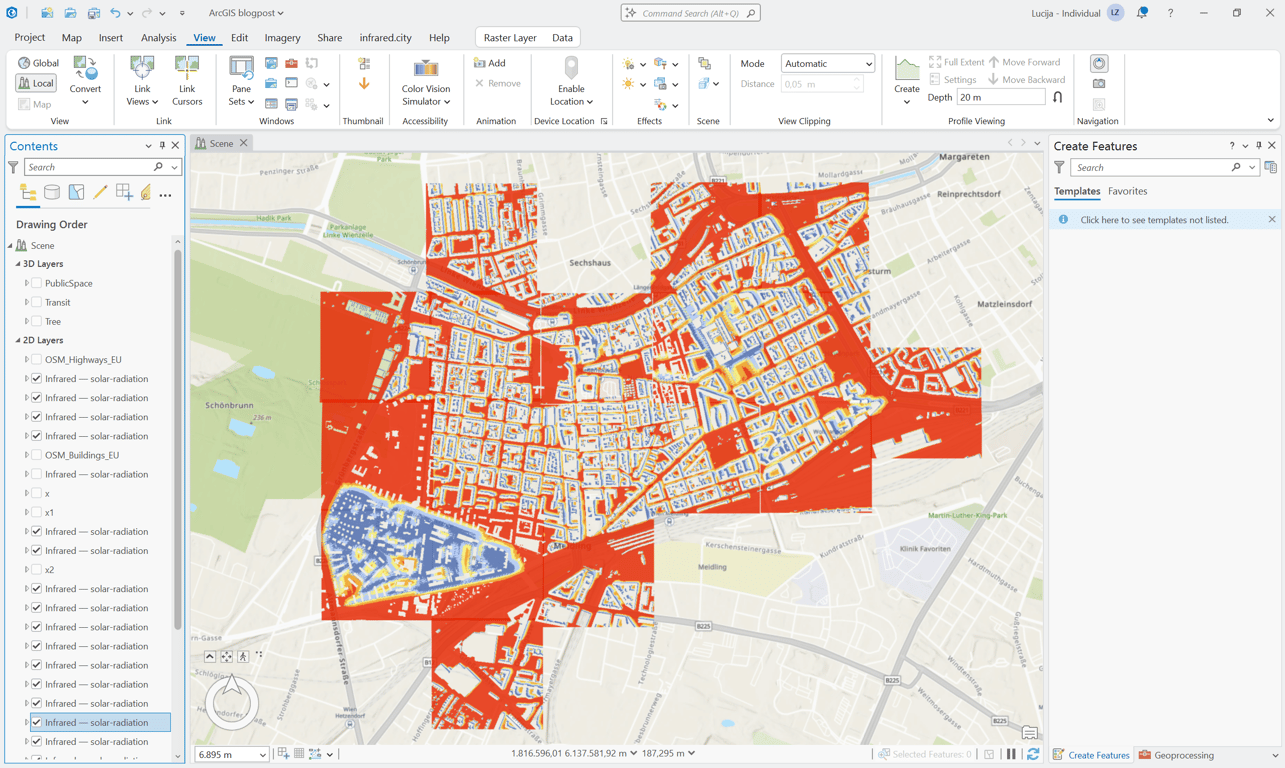Open the Convert view dropdown
This screenshot has width=1285, height=768.
[x=85, y=82]
